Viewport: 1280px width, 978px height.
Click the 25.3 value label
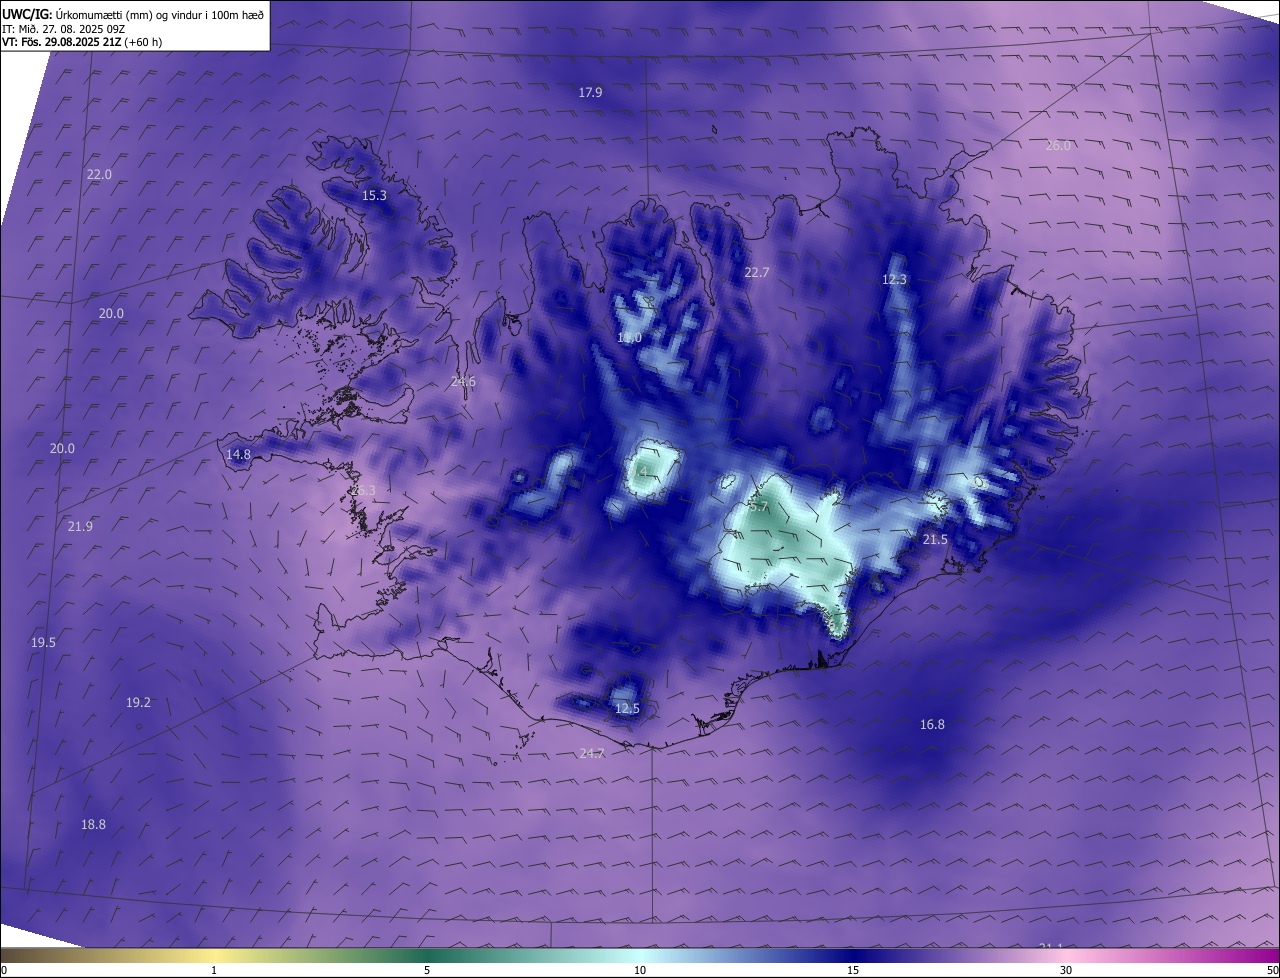[363, 490]
